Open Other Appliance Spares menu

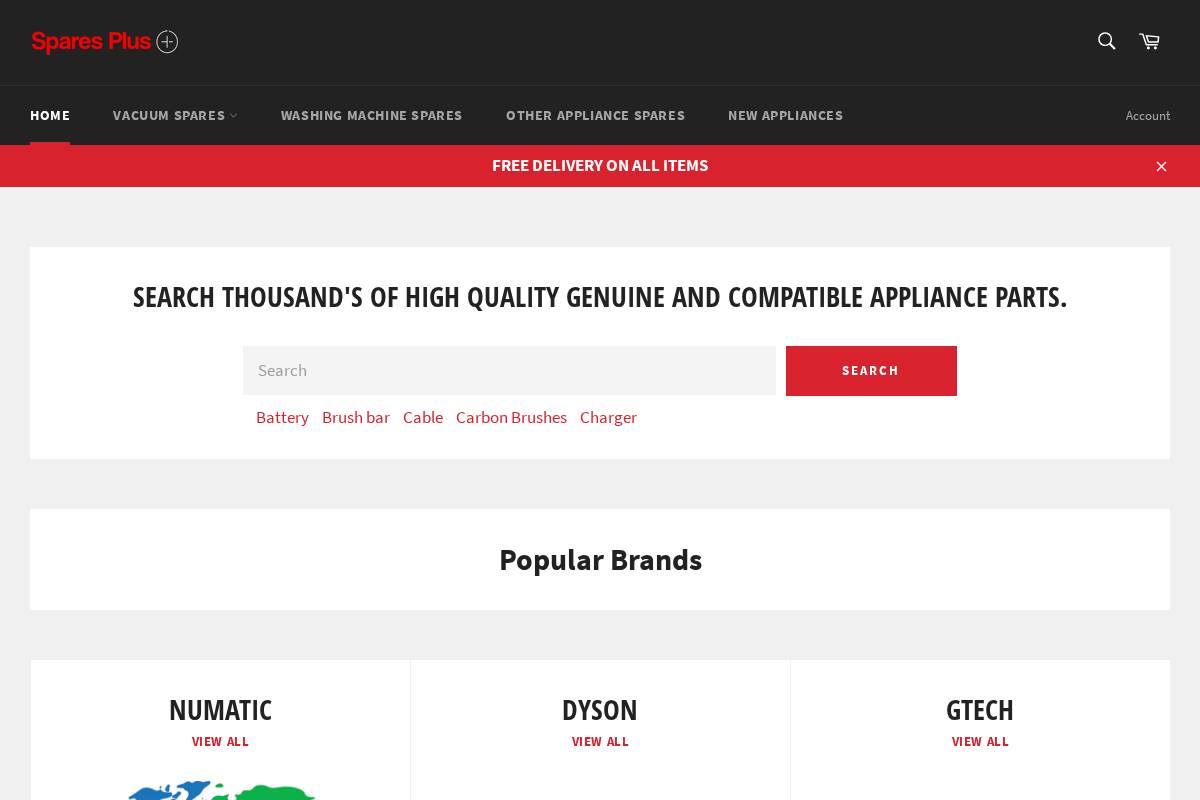(x=595, y=115)
